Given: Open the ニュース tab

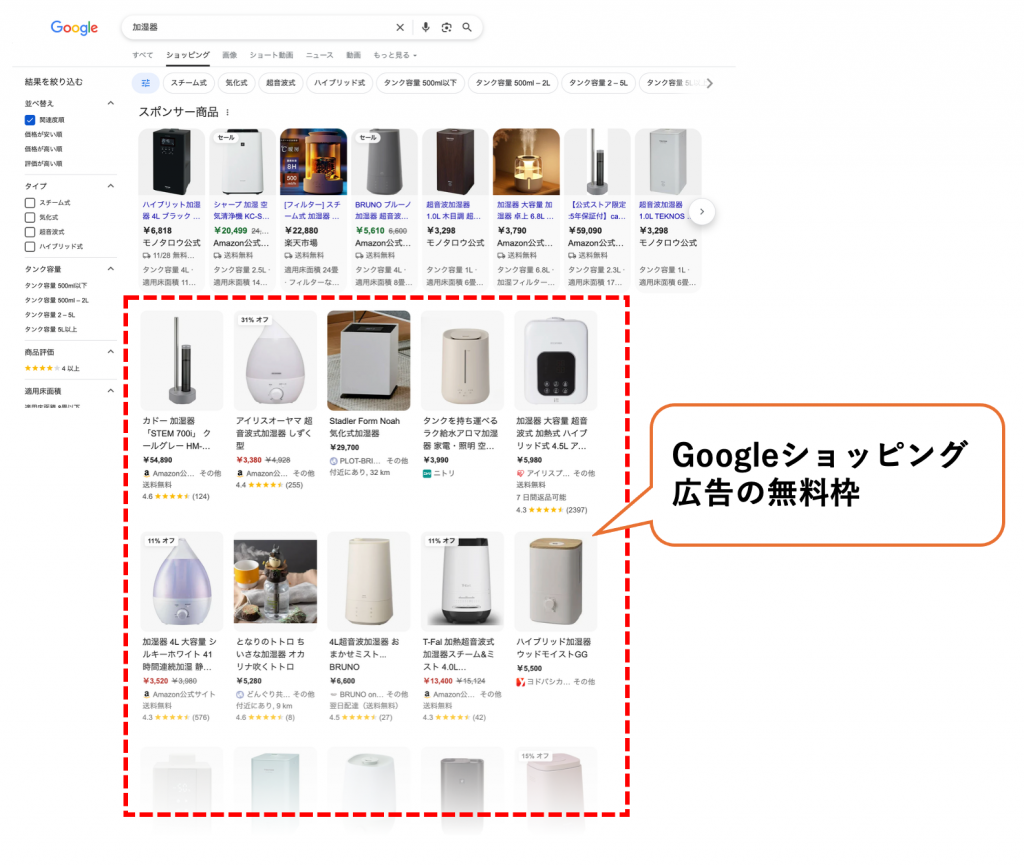Looking at the screenshot, I should click(320, 55).
